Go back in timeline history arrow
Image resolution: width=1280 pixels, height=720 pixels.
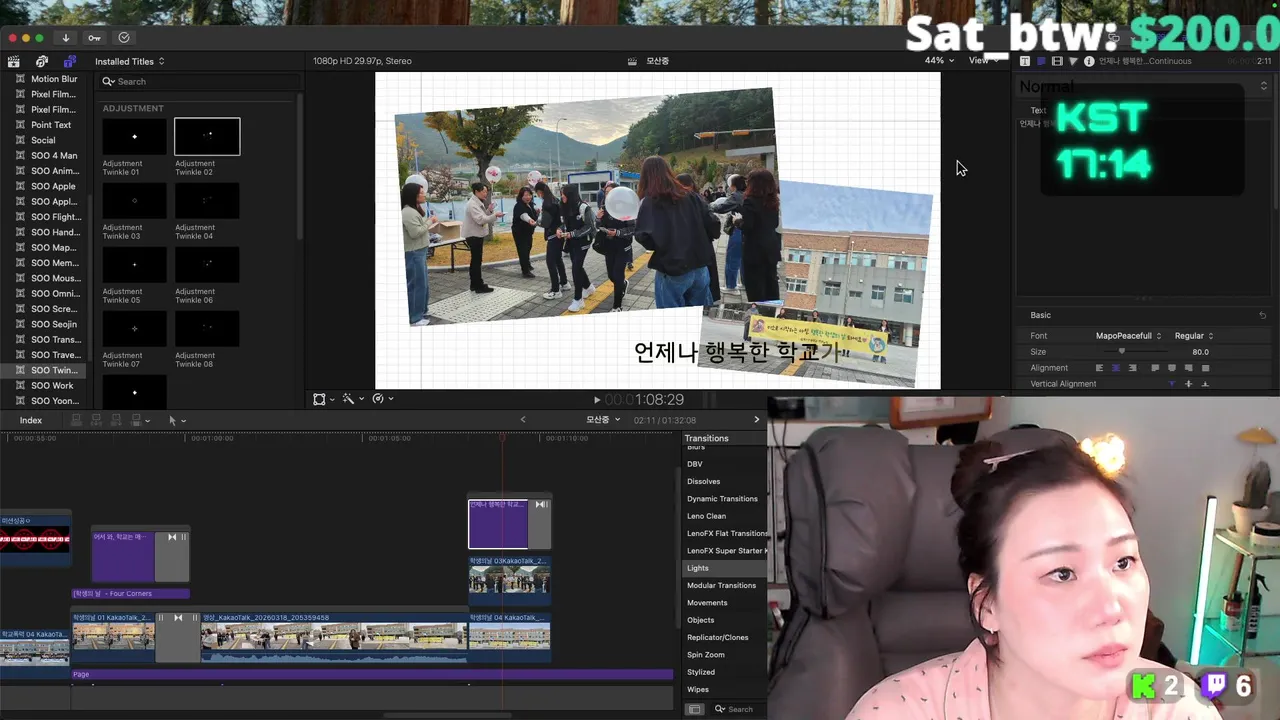[522, 420]
